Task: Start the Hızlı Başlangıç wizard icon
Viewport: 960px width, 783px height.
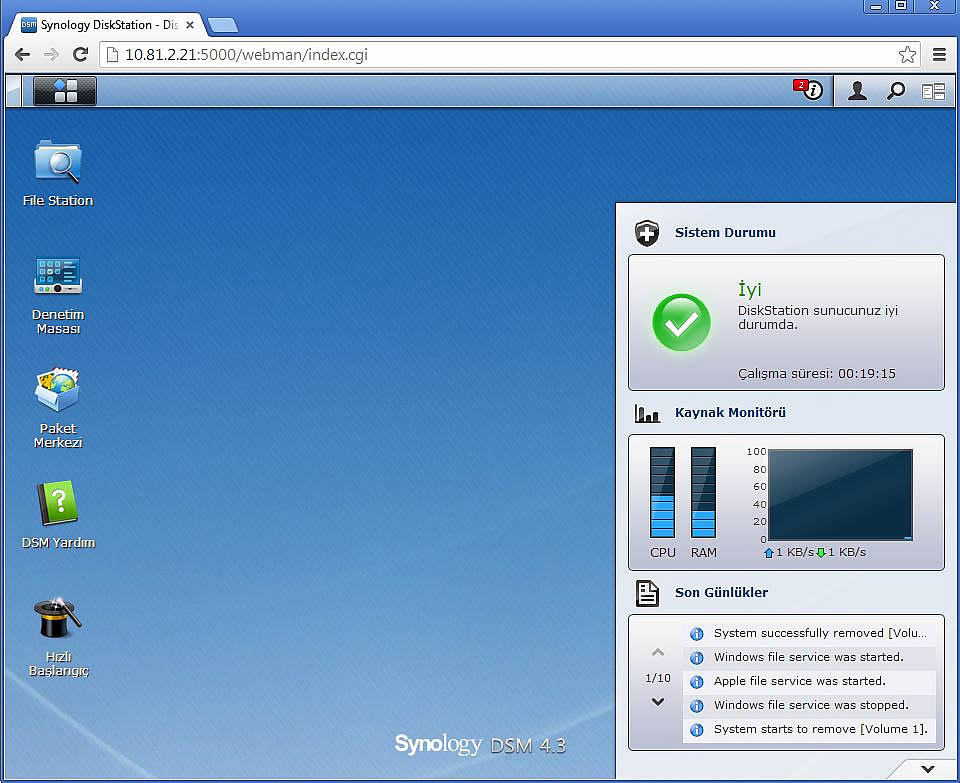Action: tap(58, 620)
